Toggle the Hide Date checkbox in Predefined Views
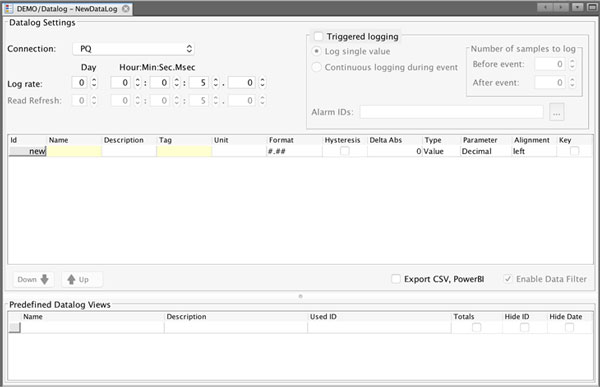The width and height of the screenshot is (600, 387). 569,327
